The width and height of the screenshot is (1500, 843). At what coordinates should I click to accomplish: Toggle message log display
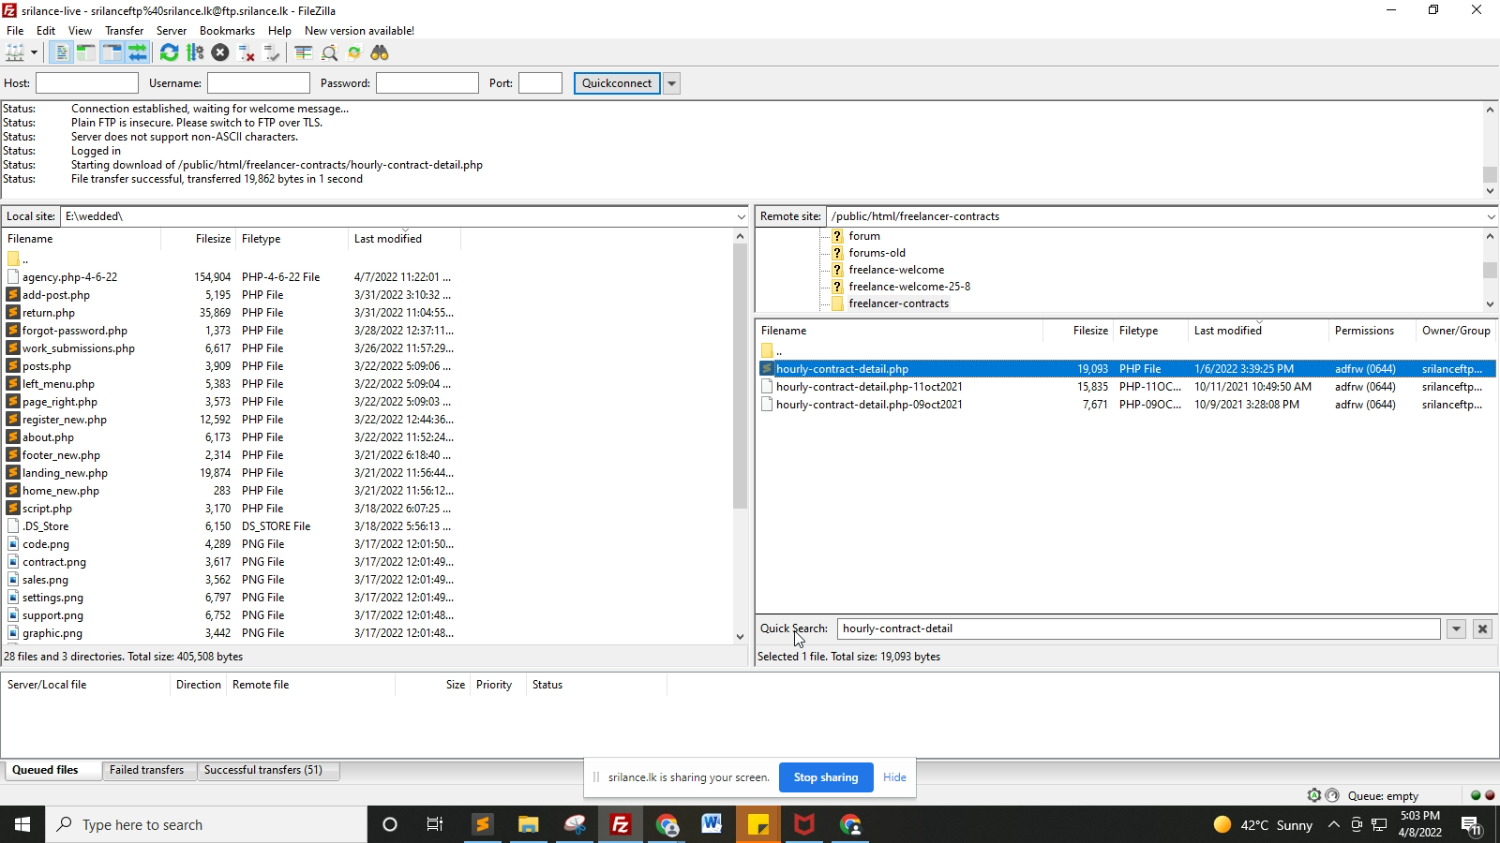coord(61,53)
